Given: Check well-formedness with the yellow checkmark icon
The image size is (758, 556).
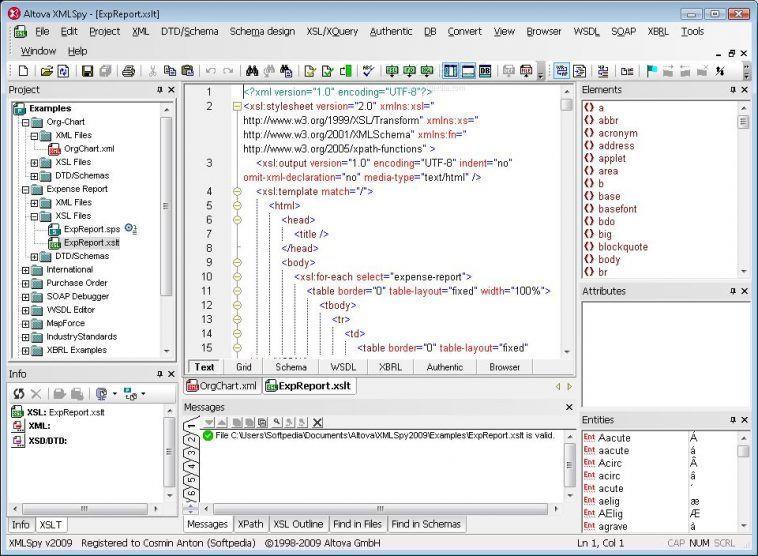Looking at the screenshot, I should pos(310,72).
